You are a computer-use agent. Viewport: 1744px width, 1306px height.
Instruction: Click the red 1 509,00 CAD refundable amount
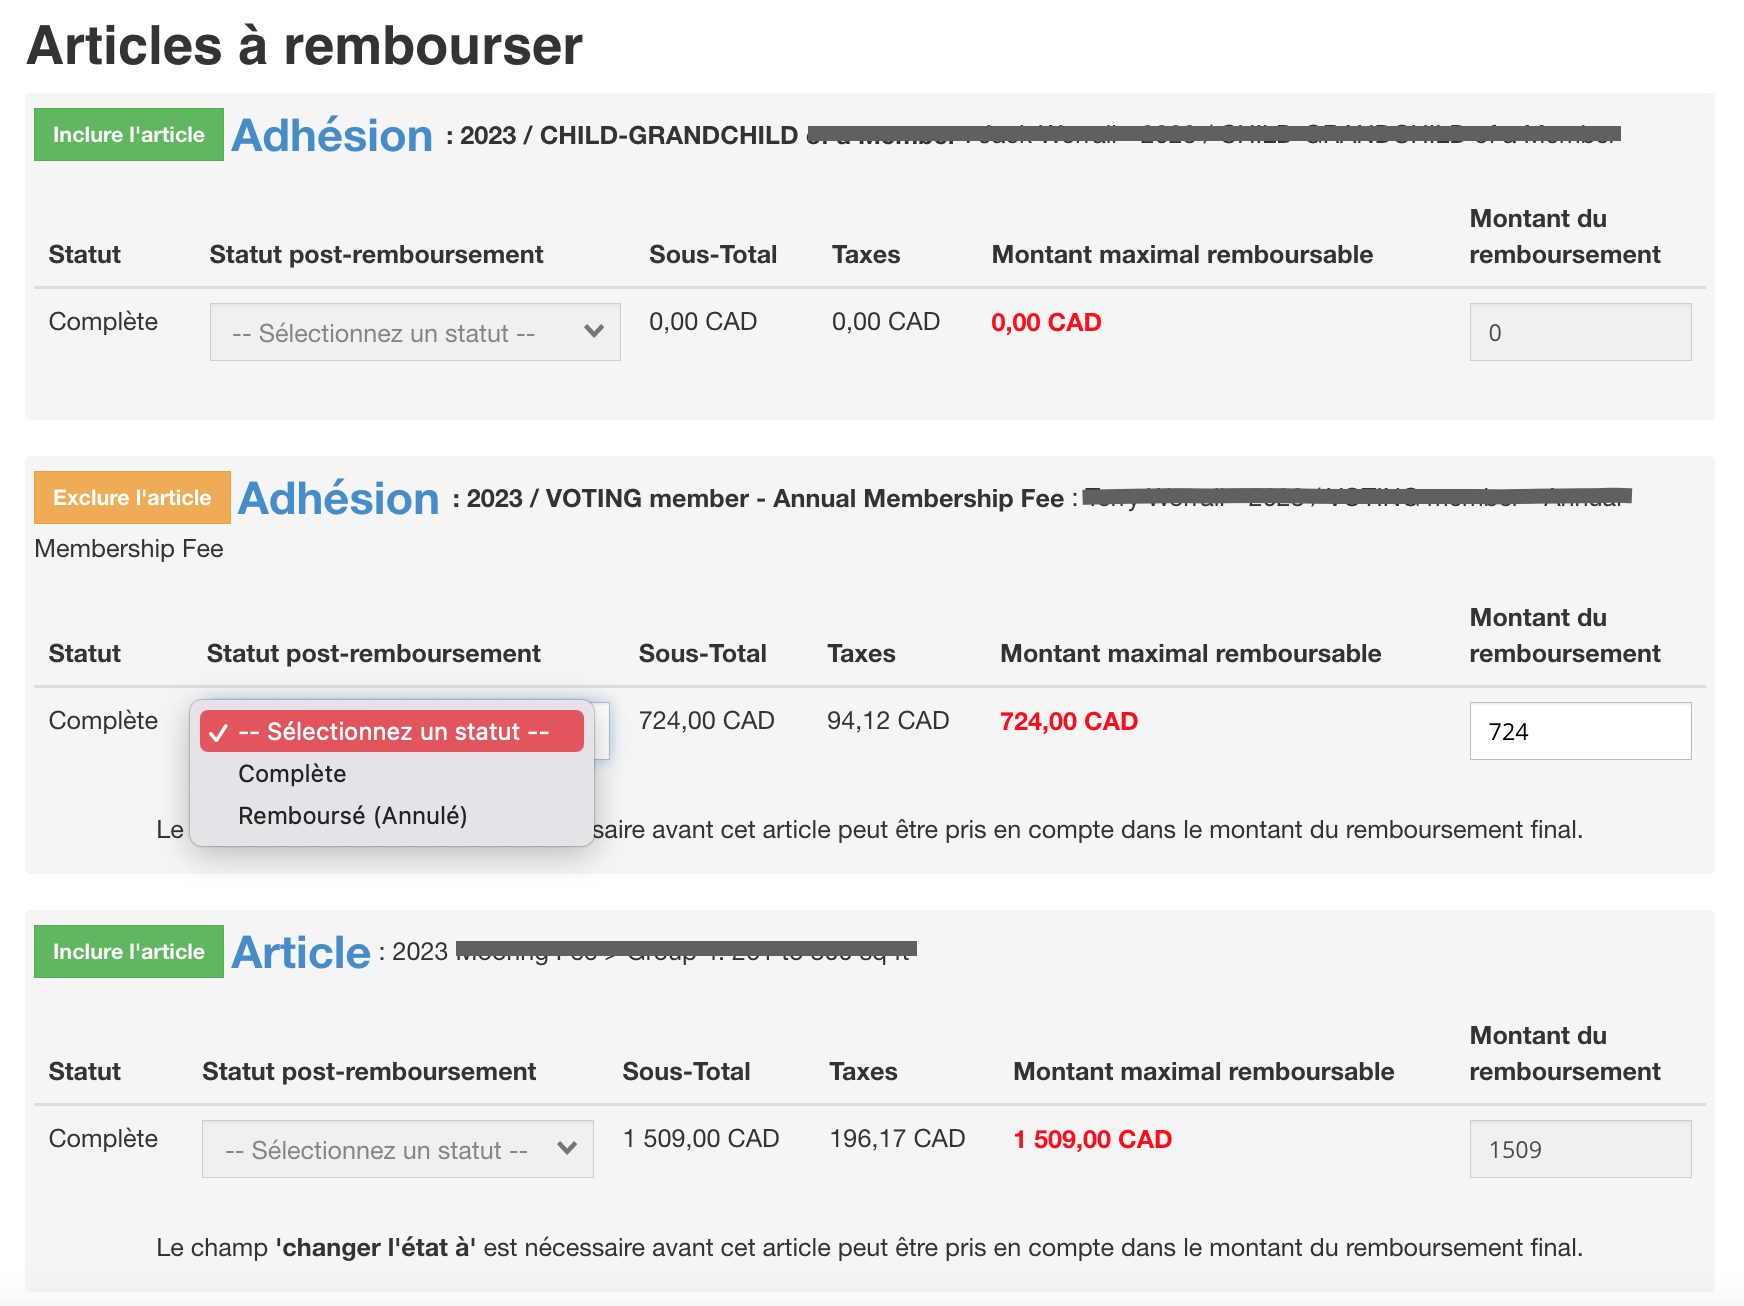pyautogui.click(x=1092, y=1140)
